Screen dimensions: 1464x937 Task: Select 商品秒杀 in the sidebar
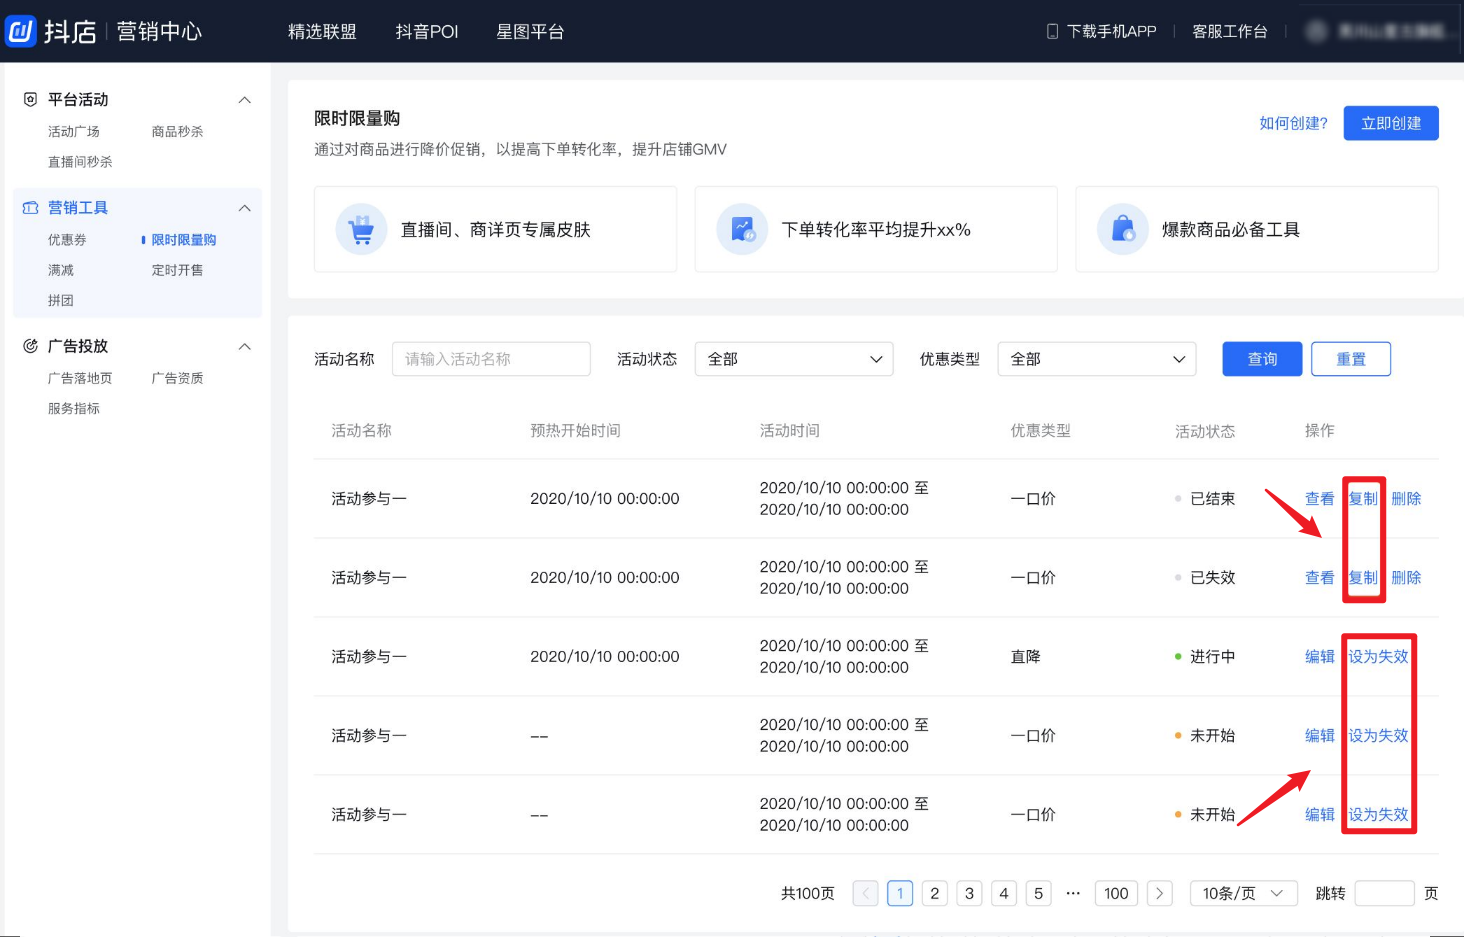pyautogui.click(x=177, y=131)
